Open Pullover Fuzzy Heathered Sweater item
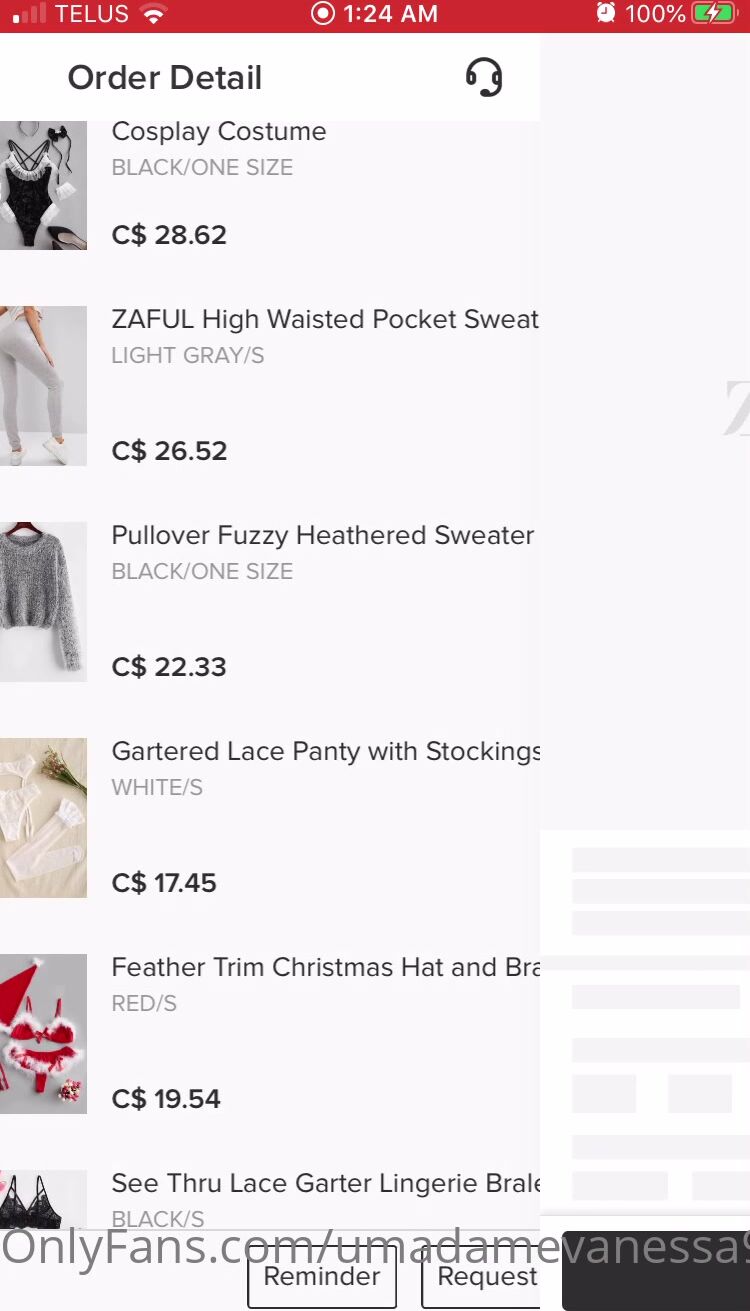 click(323, 535)
